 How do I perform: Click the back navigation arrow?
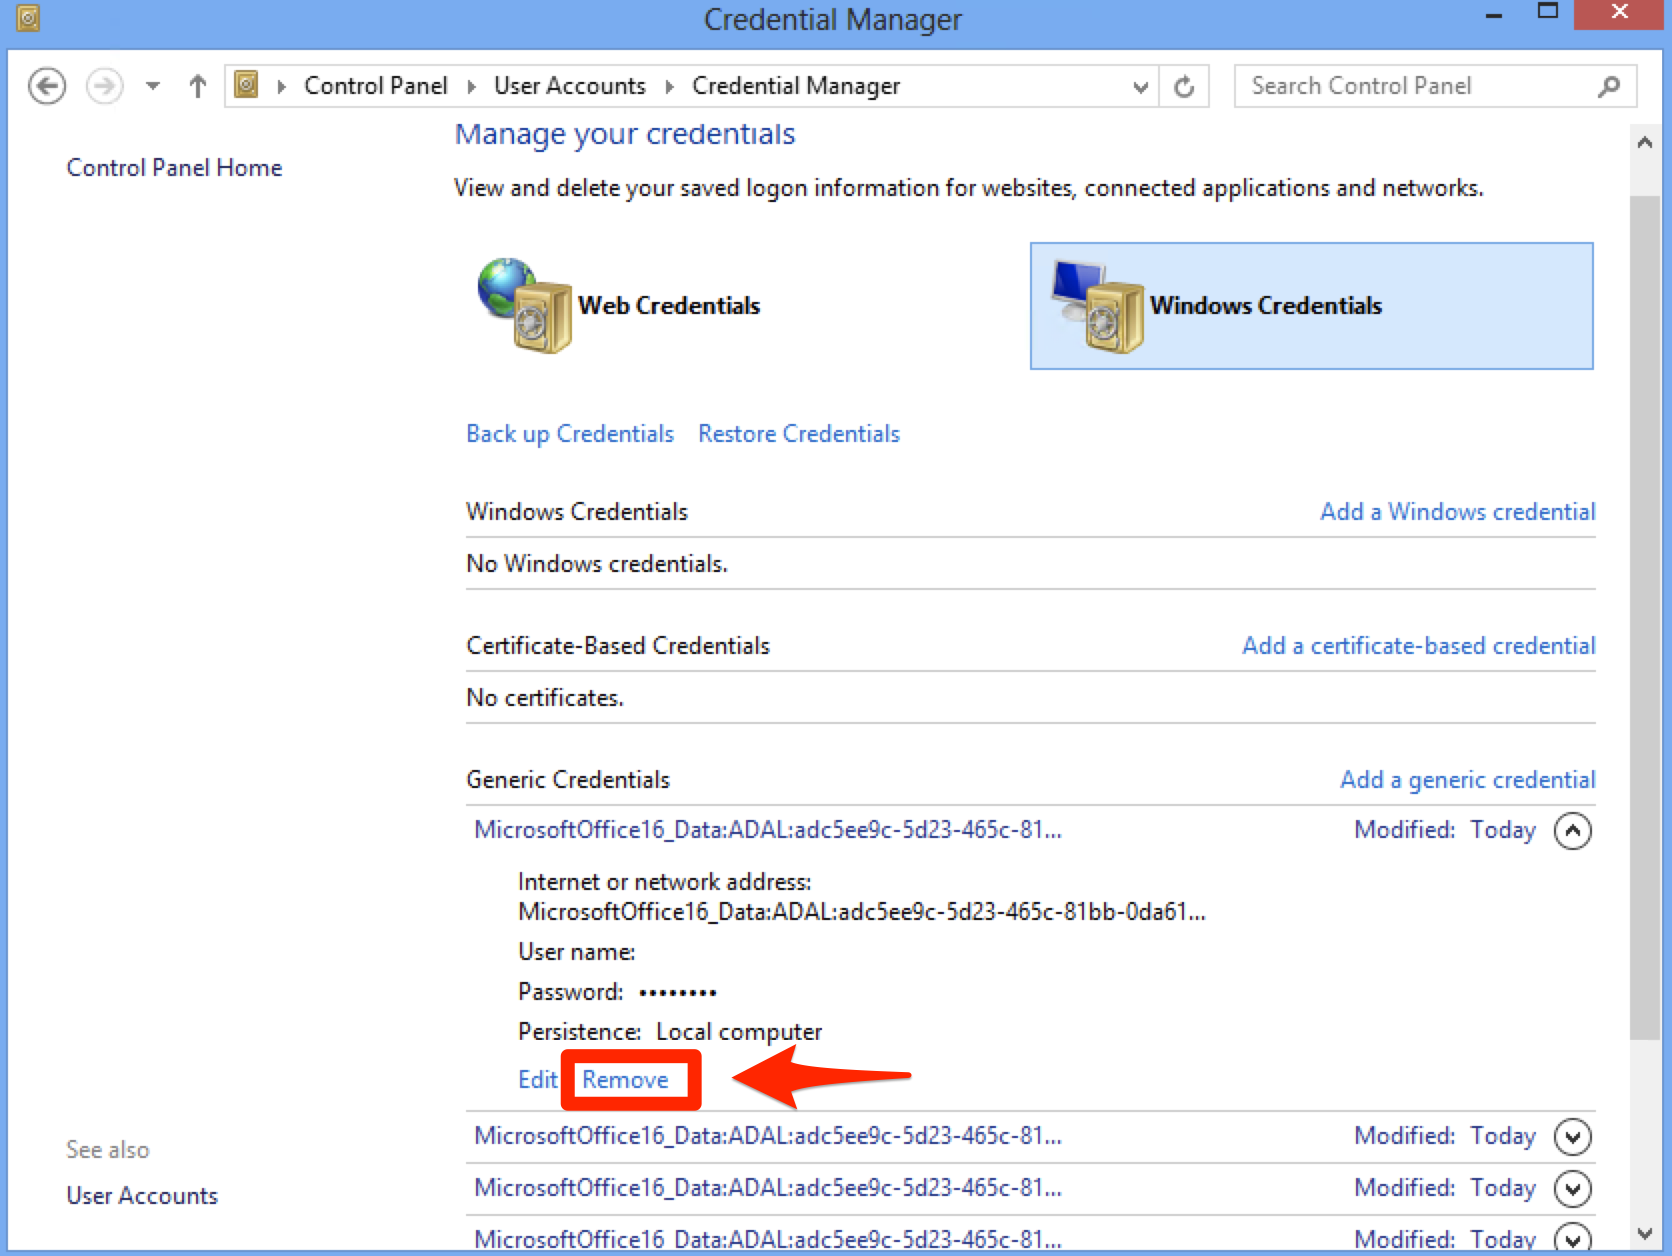tap(46, 86)
